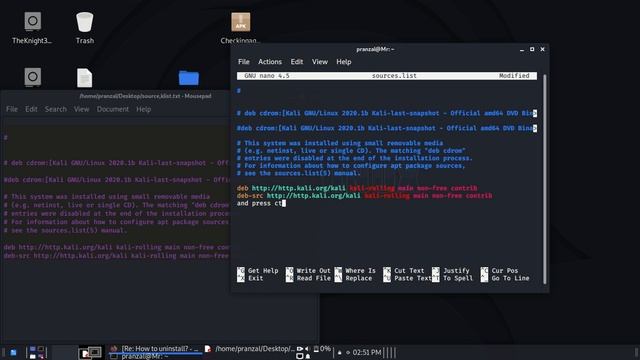This screenshot has width=640, height=360.
Task: Click the window thumbnails icon in taskbar
Action: pyautogui.click(x=90, y=352)
